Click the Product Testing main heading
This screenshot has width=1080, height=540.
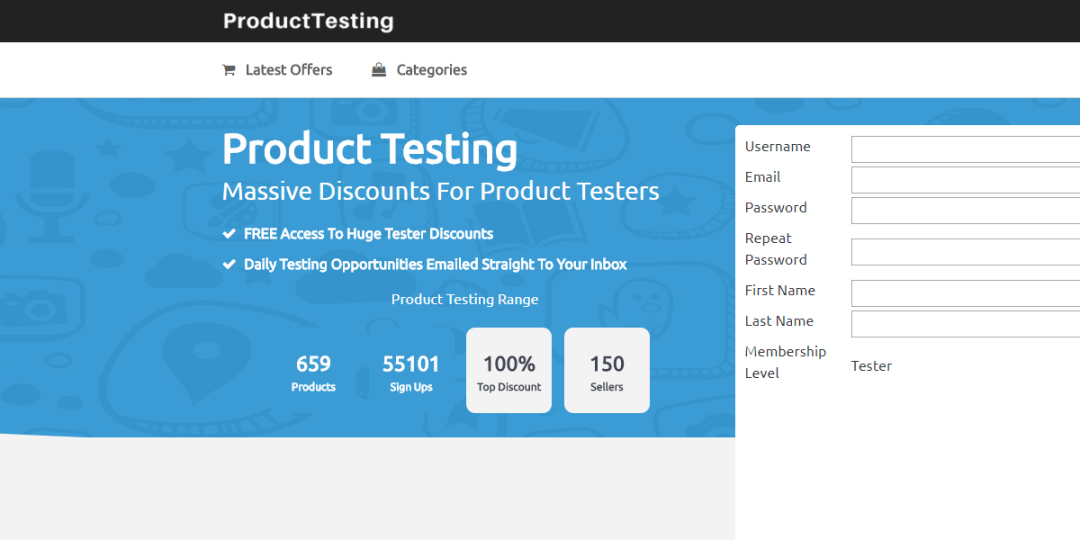(x=370, y=149)
